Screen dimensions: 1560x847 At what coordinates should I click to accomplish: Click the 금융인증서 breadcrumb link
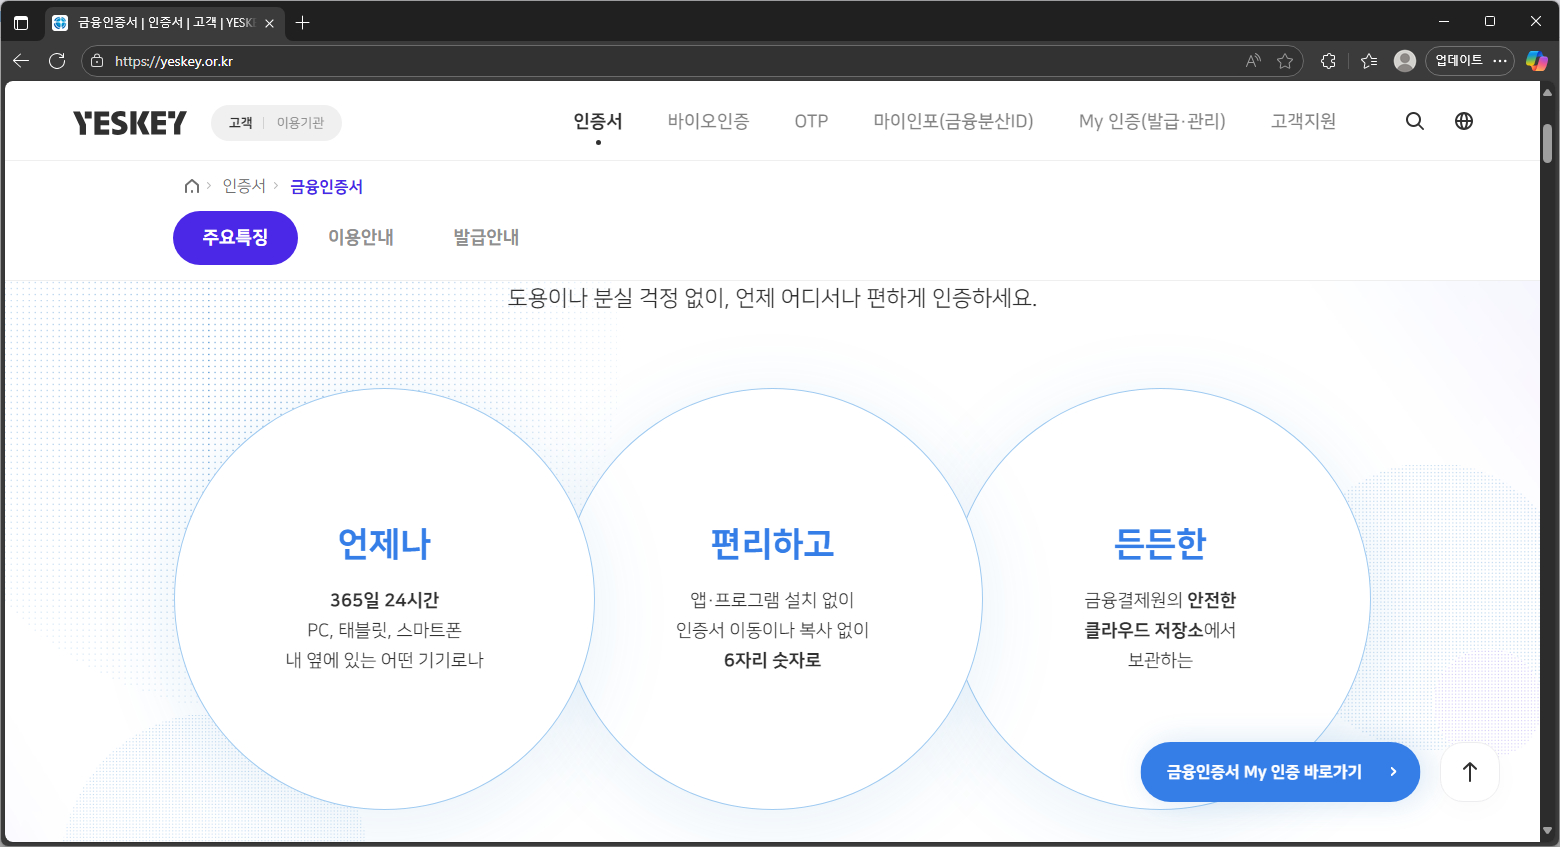326,186
